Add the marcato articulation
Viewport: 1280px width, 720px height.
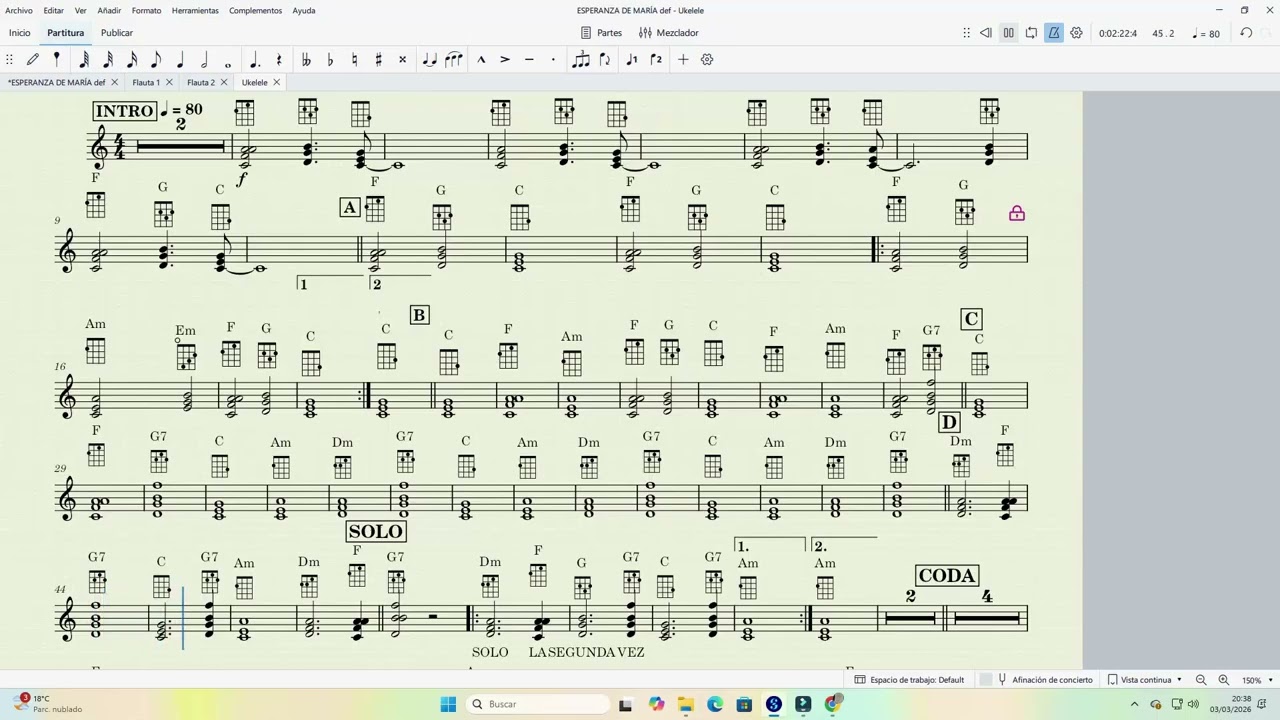pyautogui.click(x=481, y=60)
